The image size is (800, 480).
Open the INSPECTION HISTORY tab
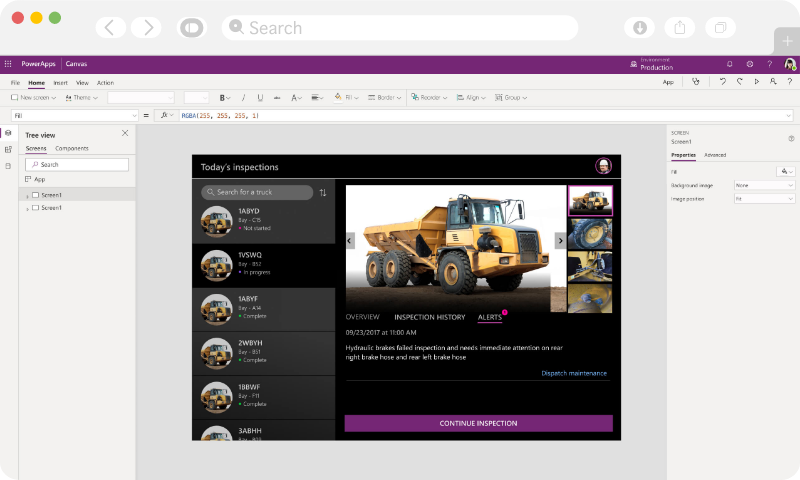[430, 317]
